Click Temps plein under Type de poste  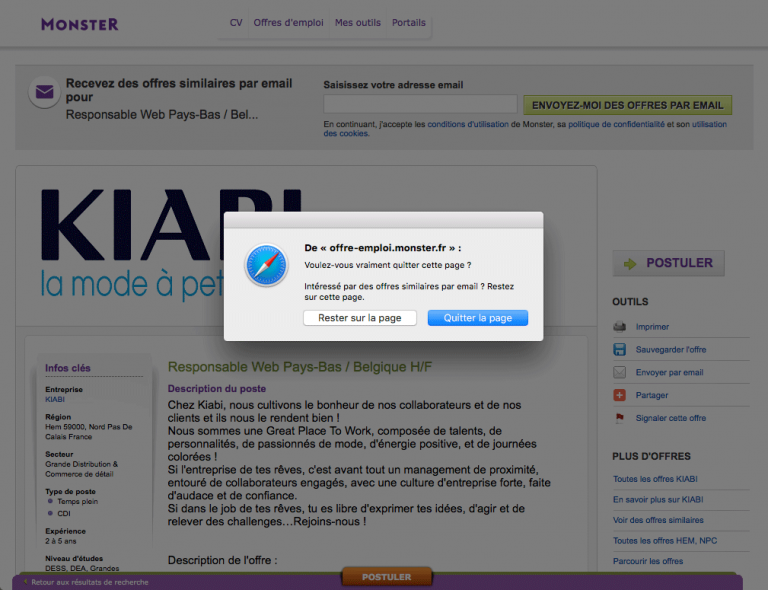(x=77, y=501)
